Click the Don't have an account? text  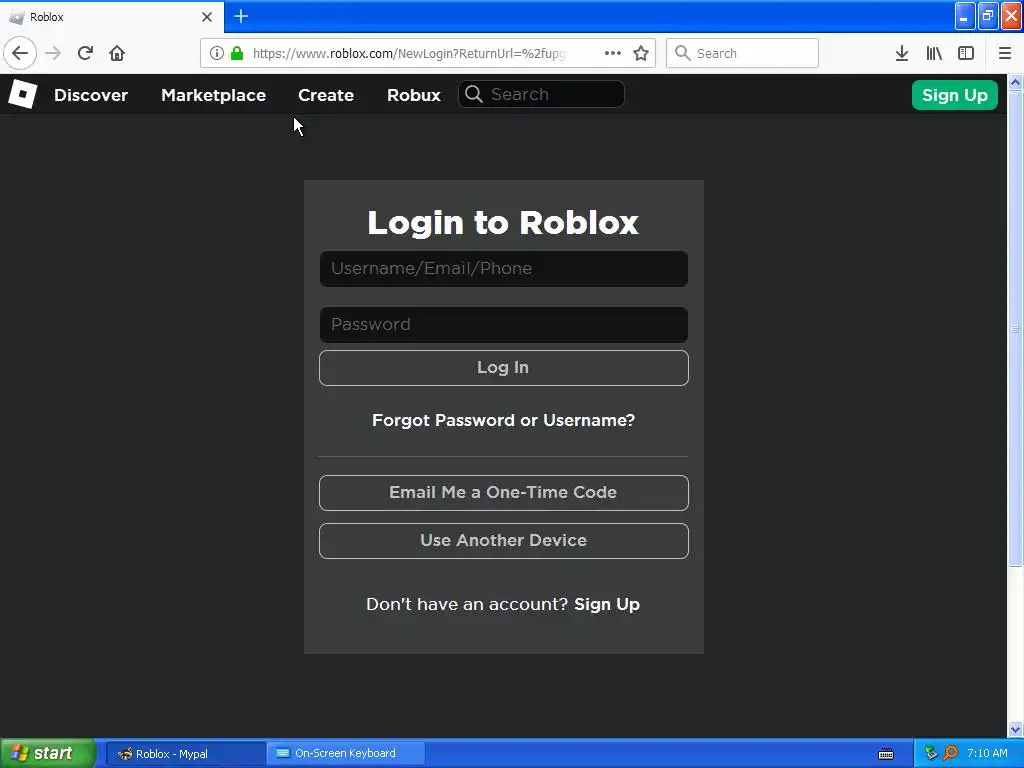[x=467, y=604]
